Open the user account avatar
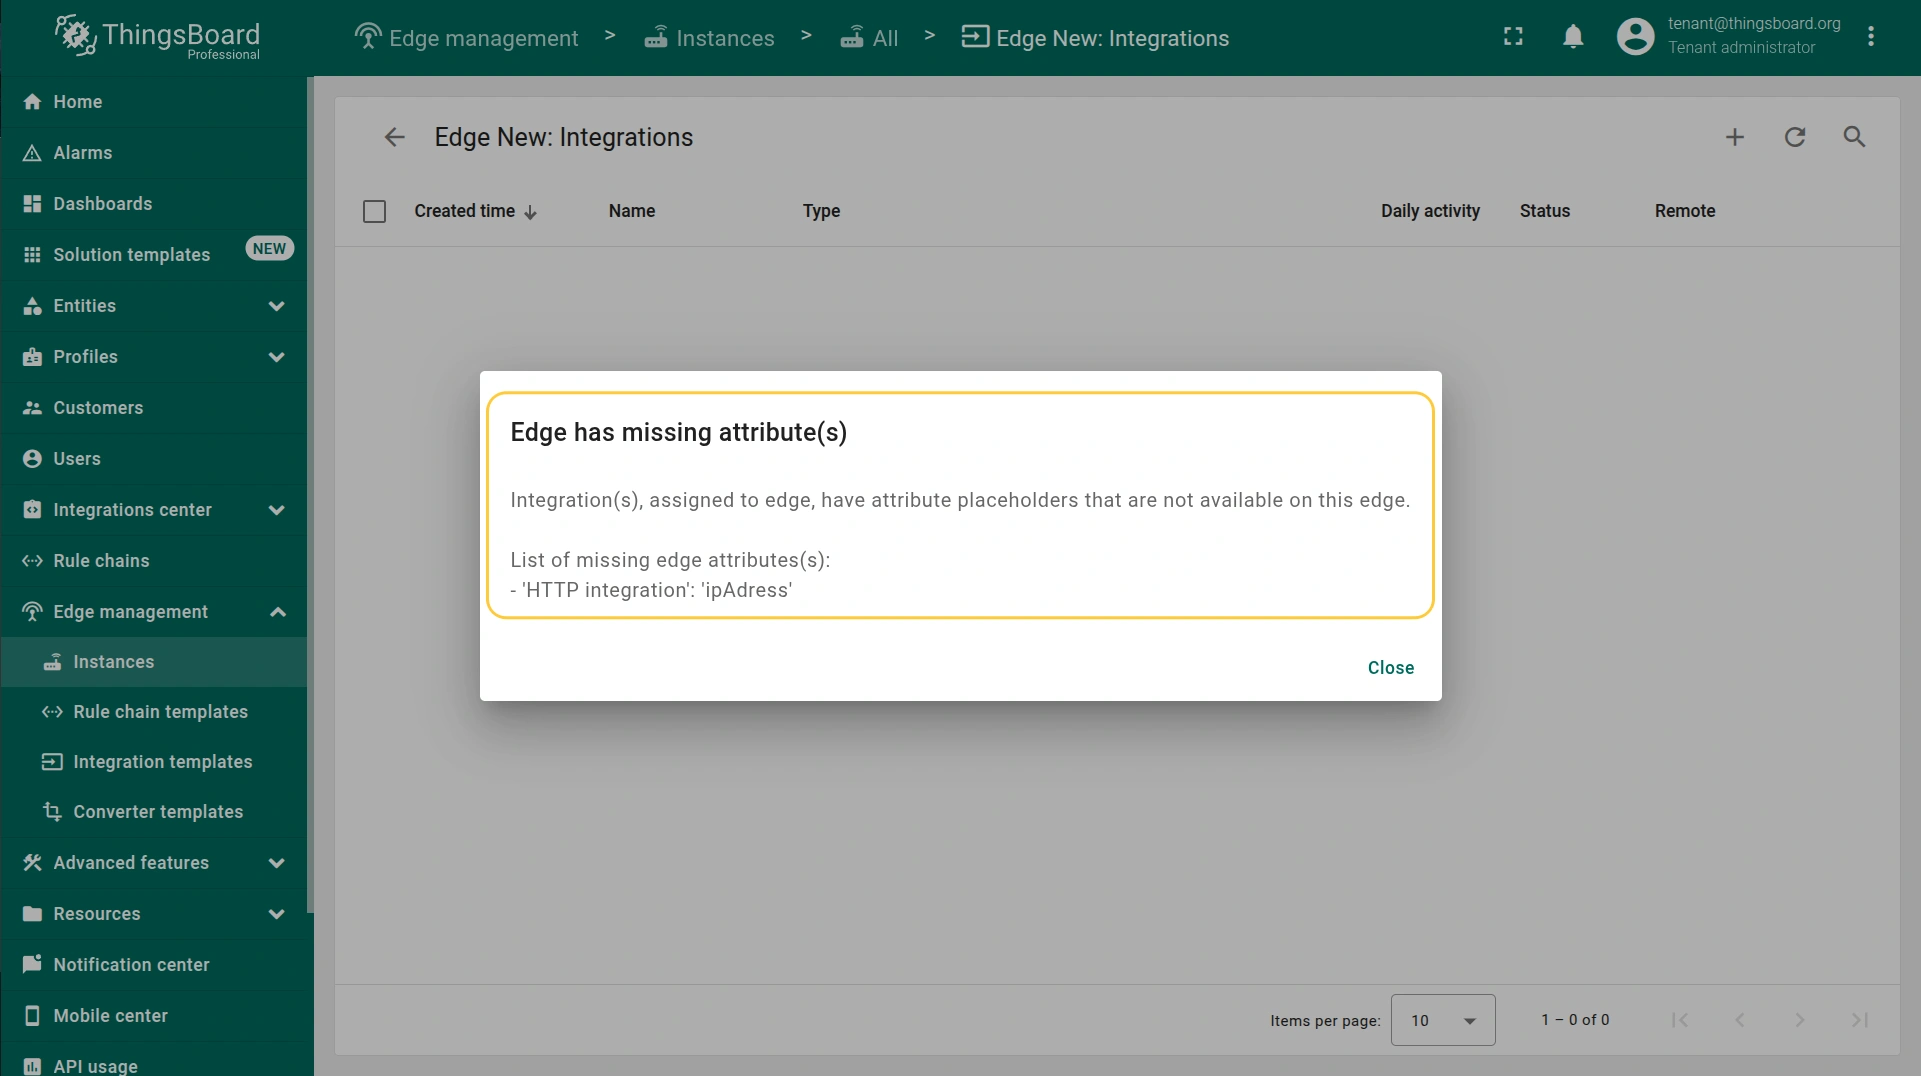Image resolution: width=1921 pixels, height=1076 pixels. (x=1635, y=37)
